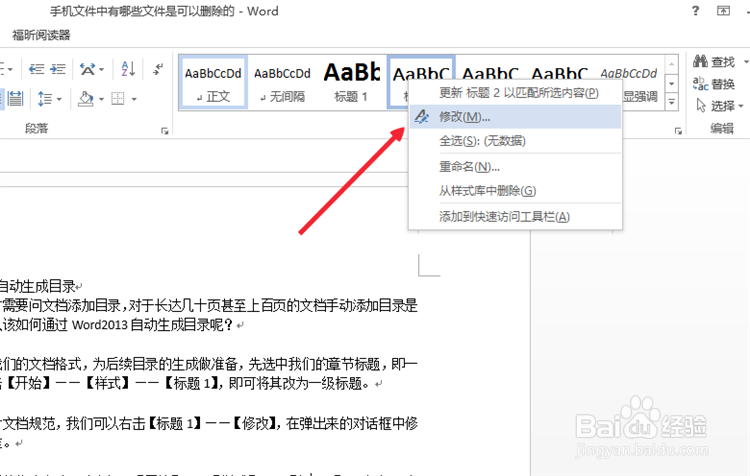Open the 选择 cursor menu
Screen dimensions: 750x476
click(x=720, y=105)
